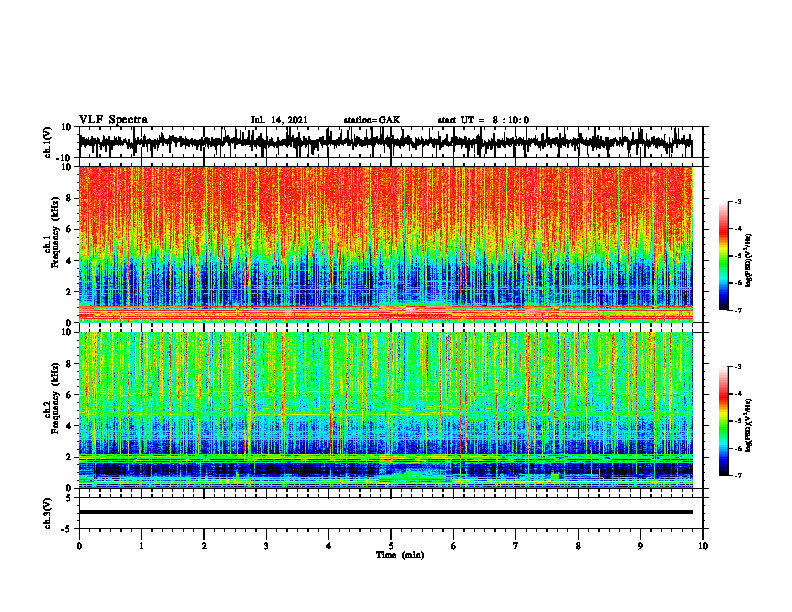Screen dimensions: 792x612
Task: Click the "-3" label on the ch.2 colorbar
Action: tap(738, 367)
